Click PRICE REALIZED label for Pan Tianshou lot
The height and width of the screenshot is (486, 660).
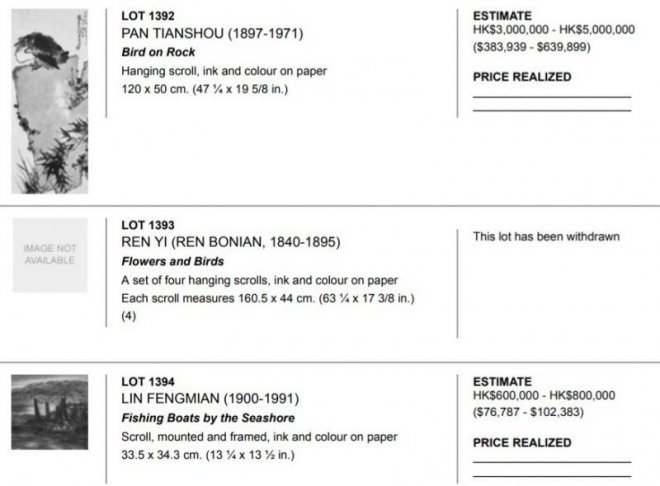click(x=522, y=76)
